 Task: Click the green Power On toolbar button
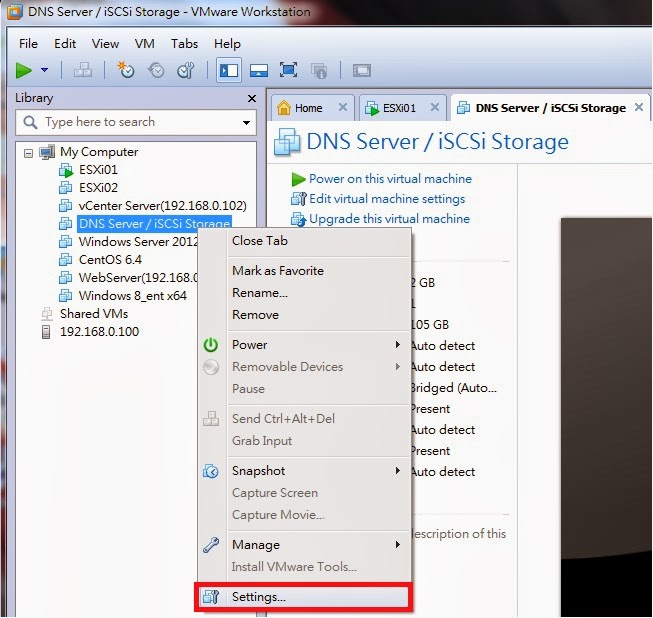pyautogui.click(x=23, y=70)
